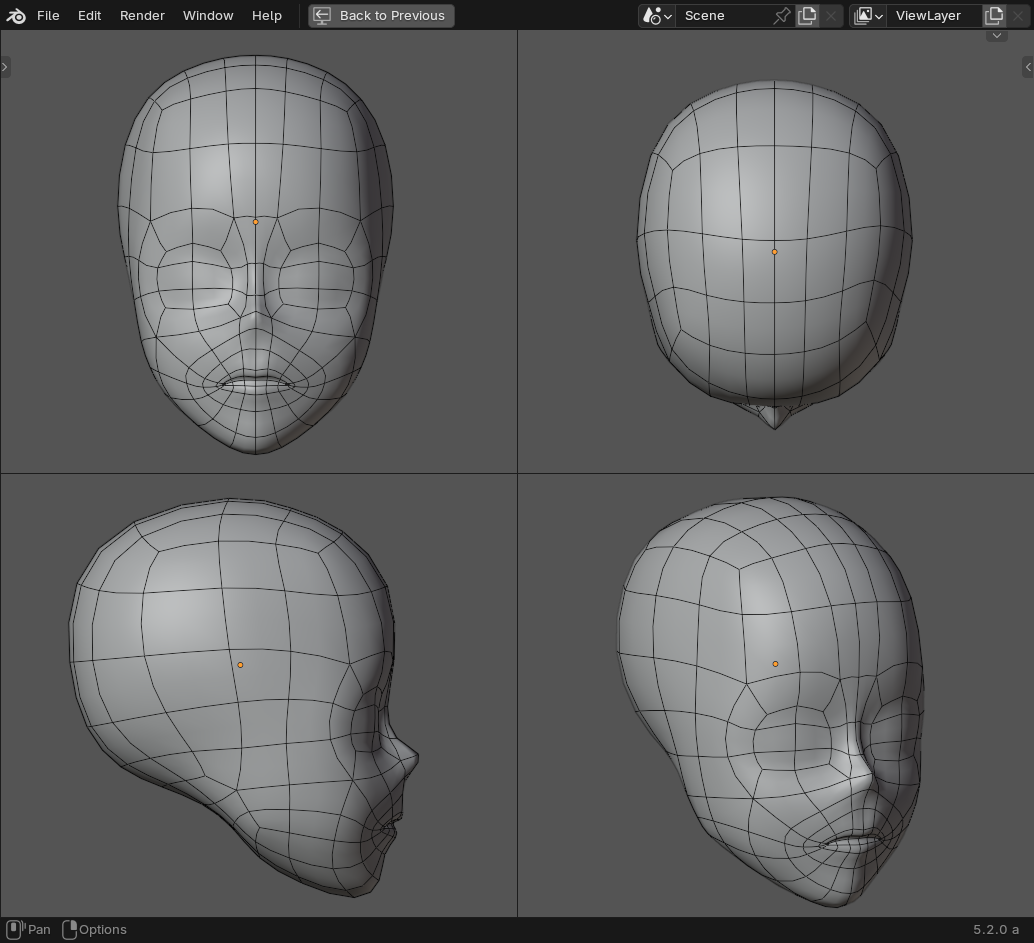1034x943 pixels.
Task: Open the Scene browse dropdown
Action: [656, 16]
